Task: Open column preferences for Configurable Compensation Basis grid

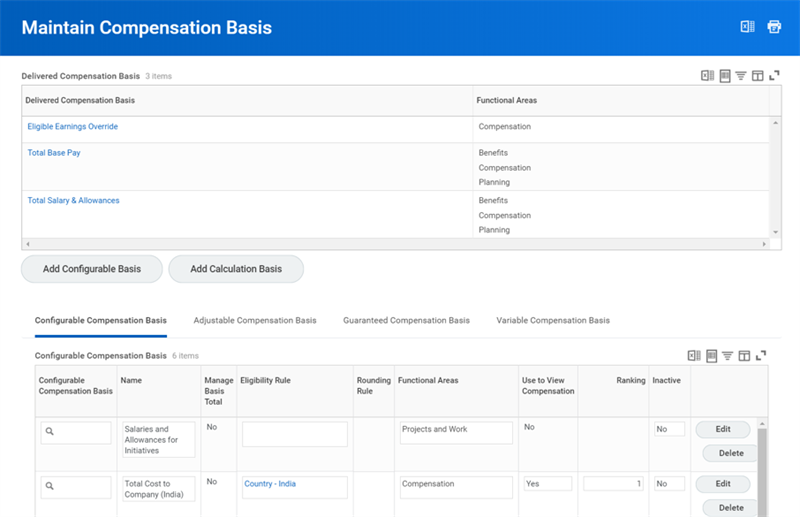Action: (x=744, y=355)
